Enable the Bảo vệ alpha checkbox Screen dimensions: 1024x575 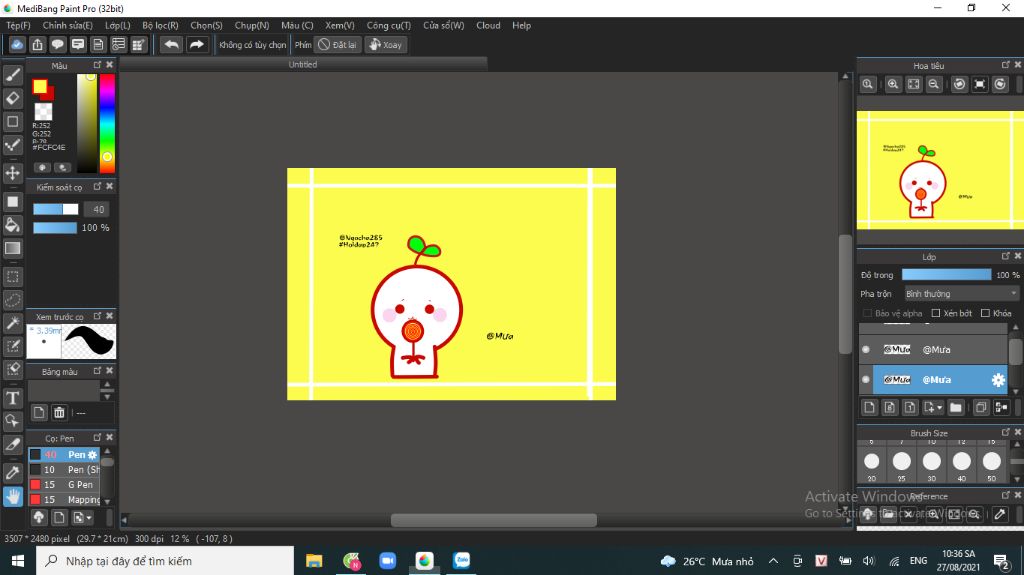point(867,314)
